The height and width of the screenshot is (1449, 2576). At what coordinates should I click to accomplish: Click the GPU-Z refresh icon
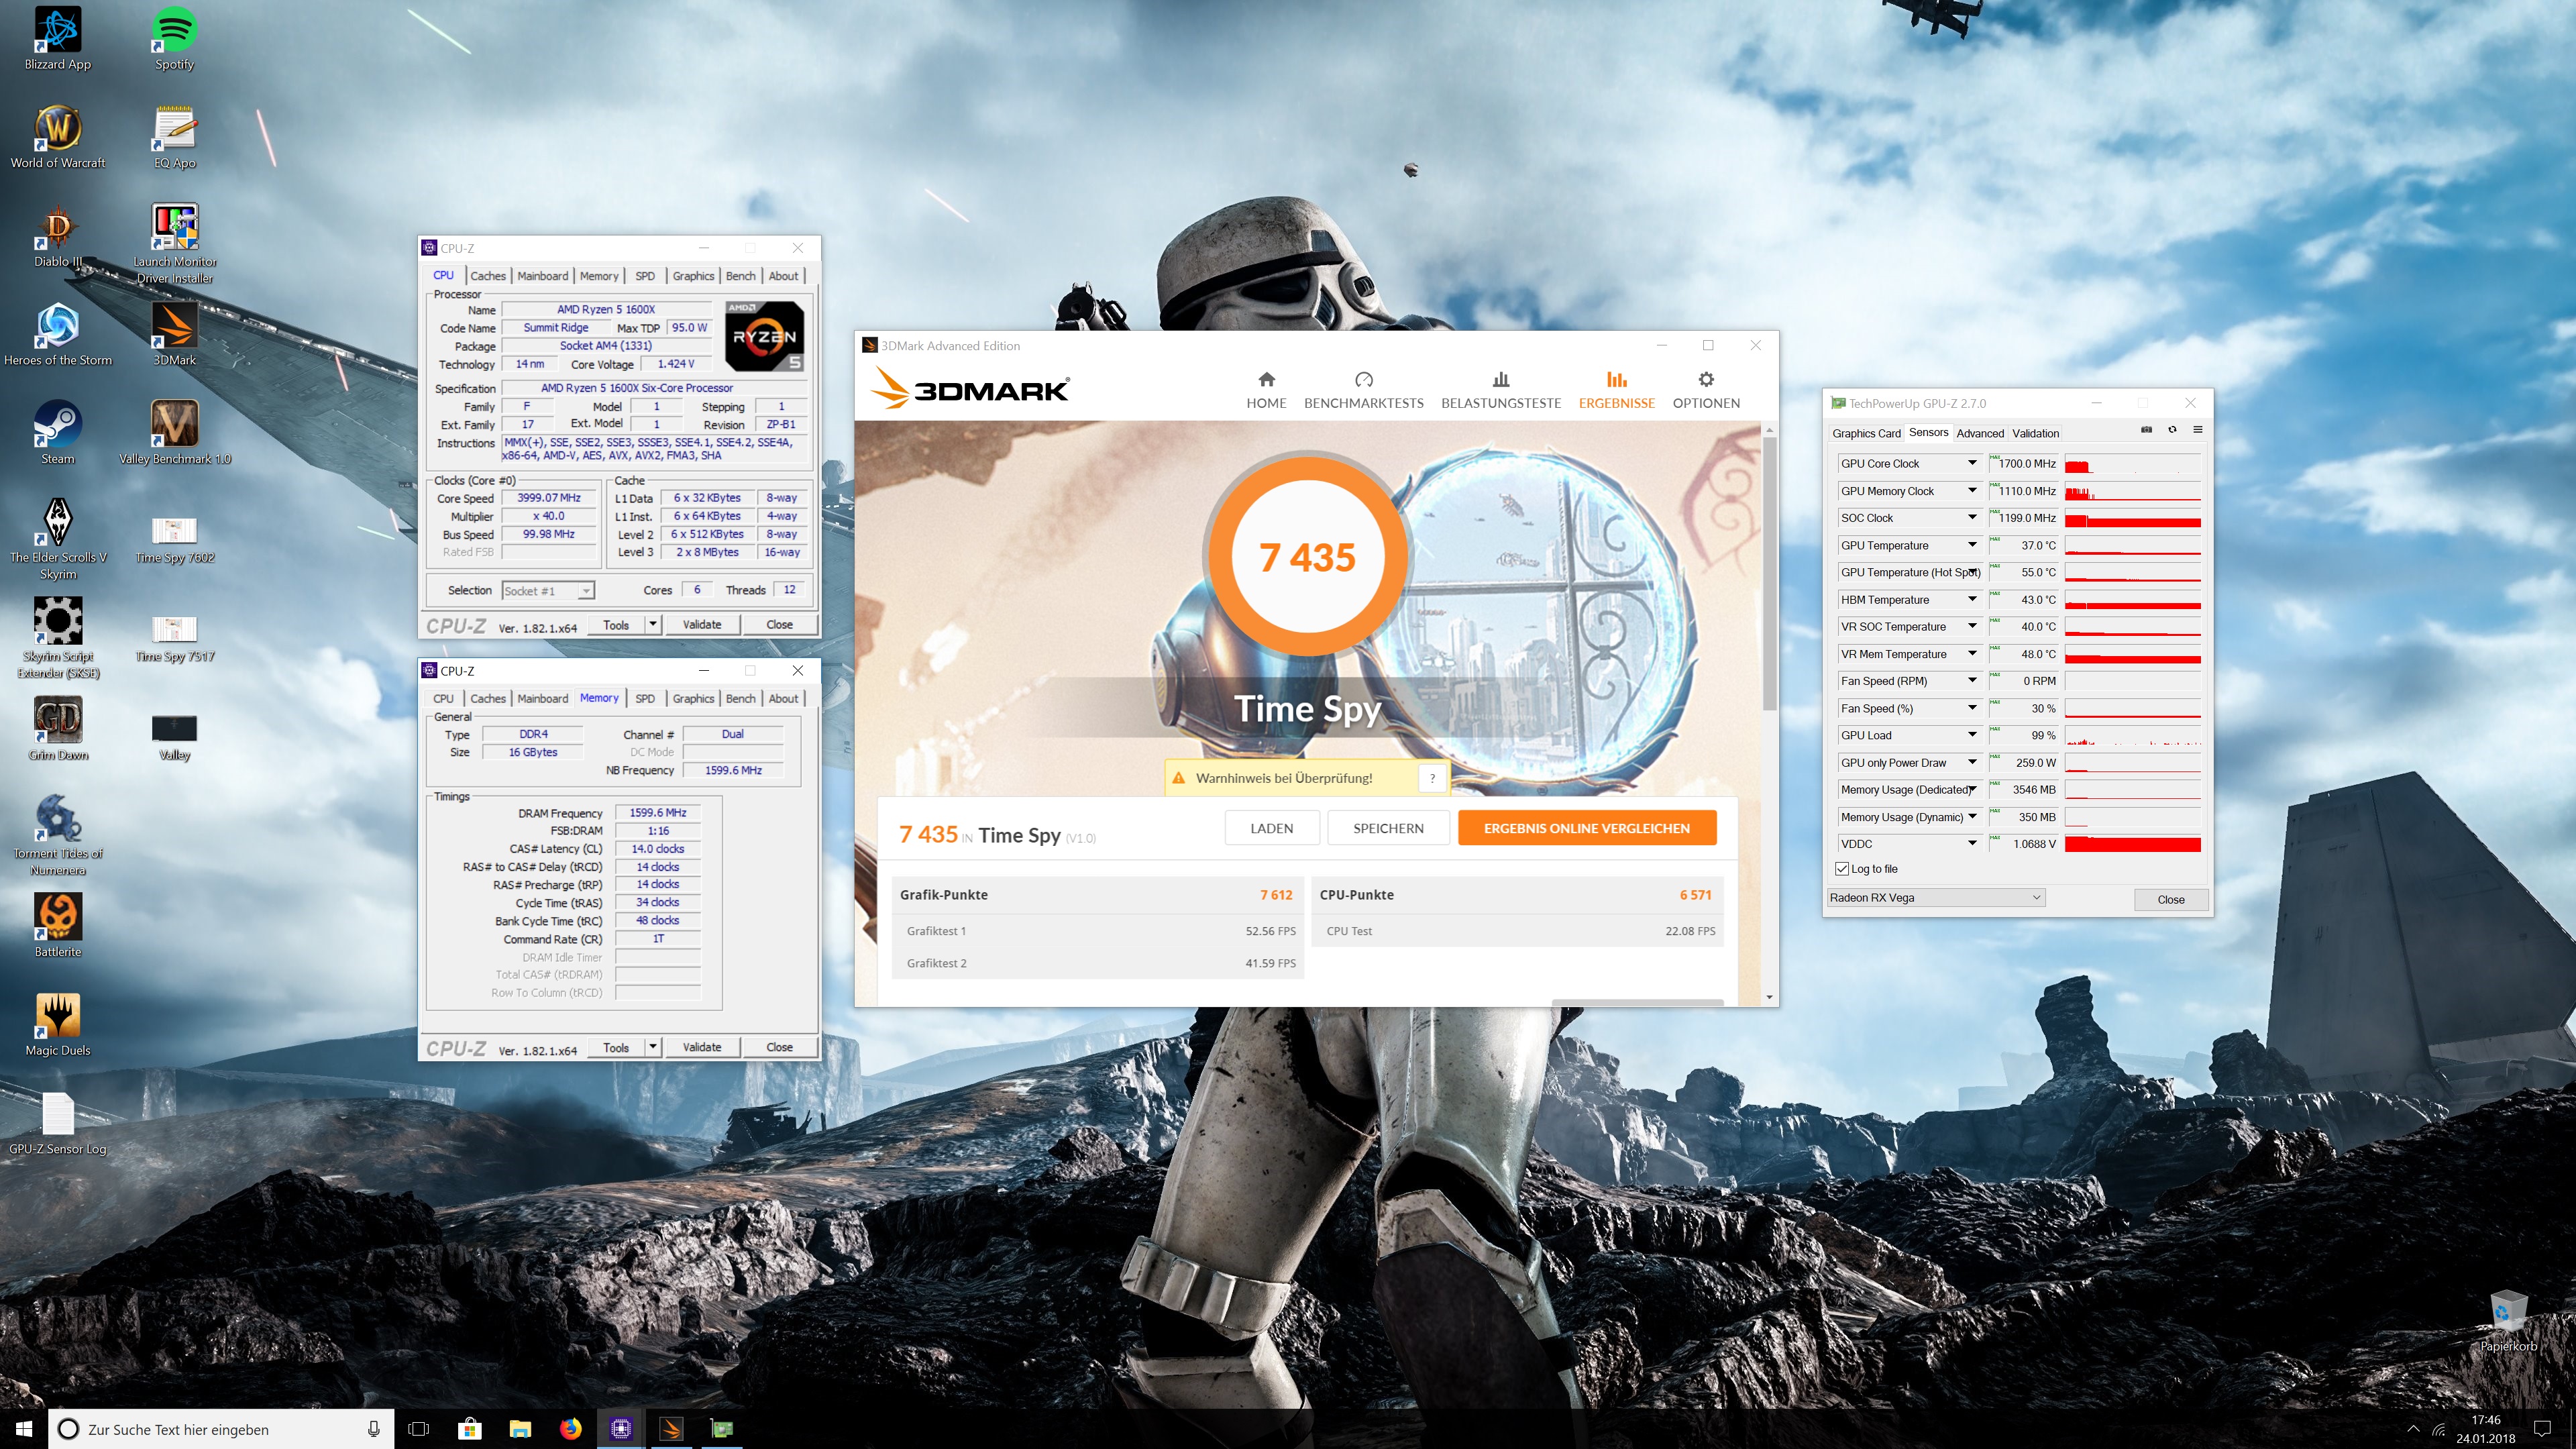2172,430
